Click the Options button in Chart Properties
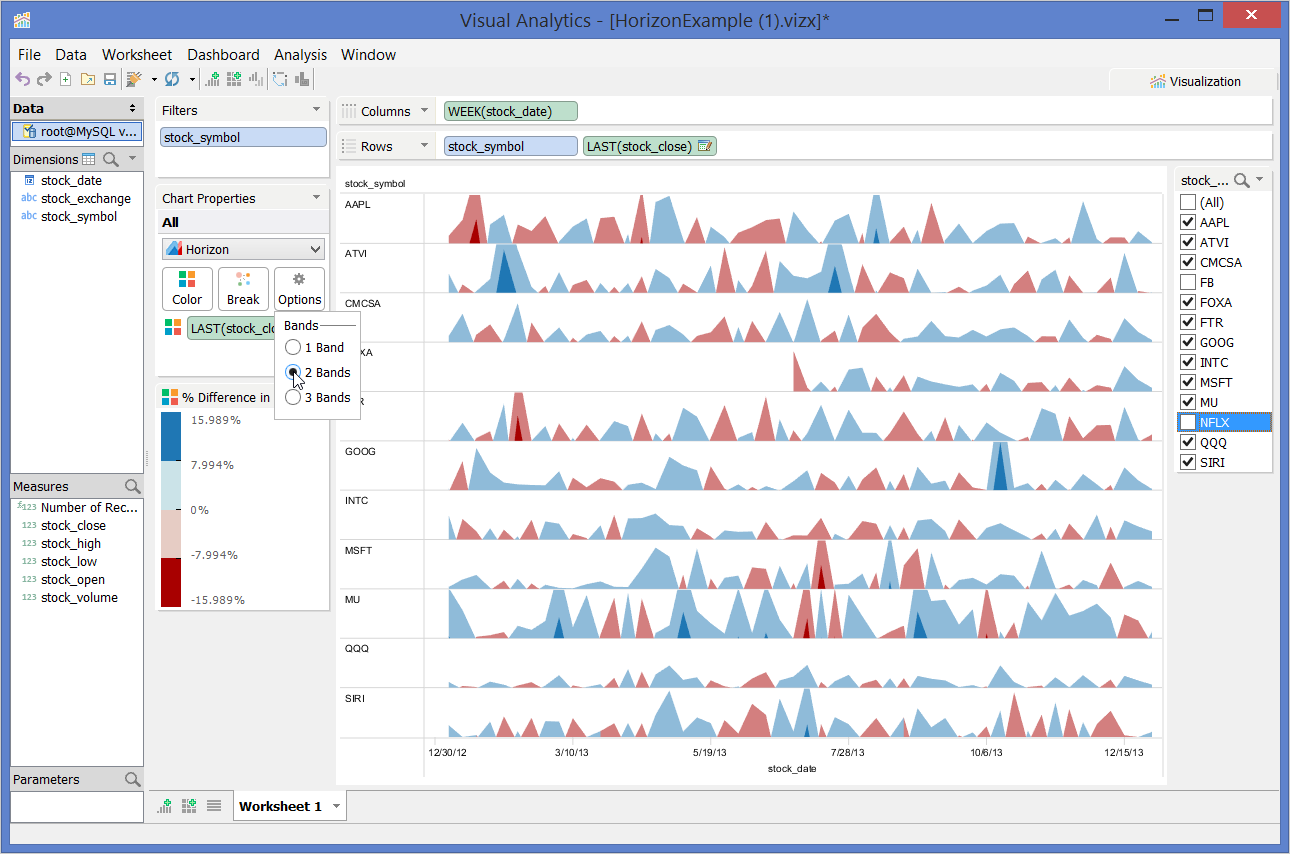 (x=299, y=289)
